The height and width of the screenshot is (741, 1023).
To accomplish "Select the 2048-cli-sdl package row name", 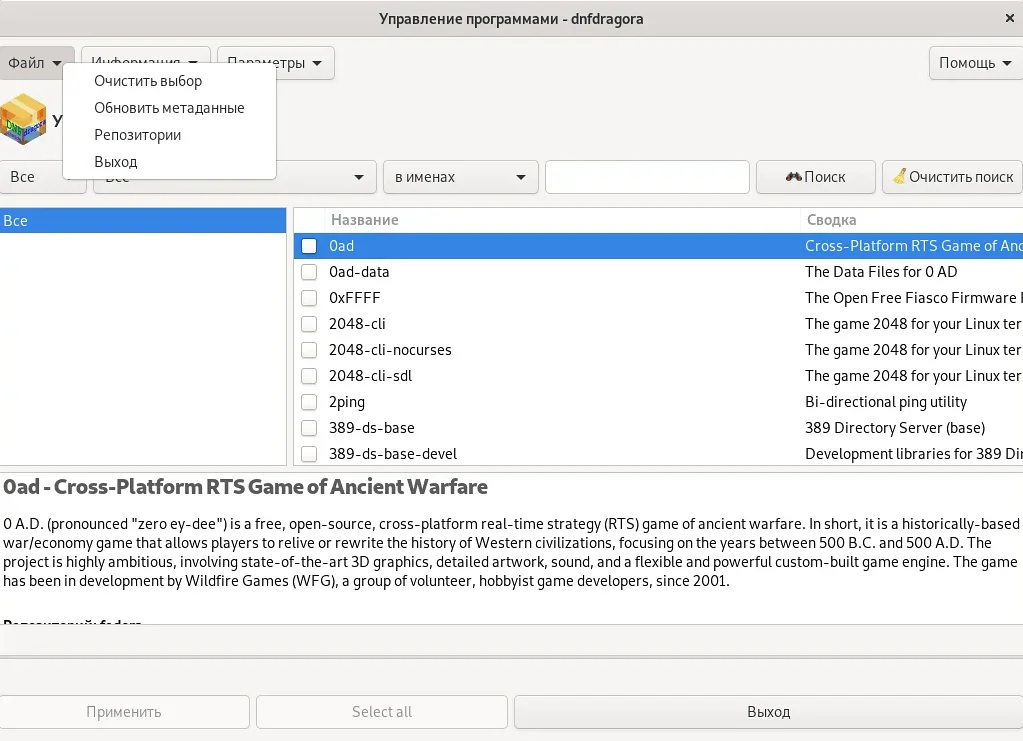I will pos(371,376).
